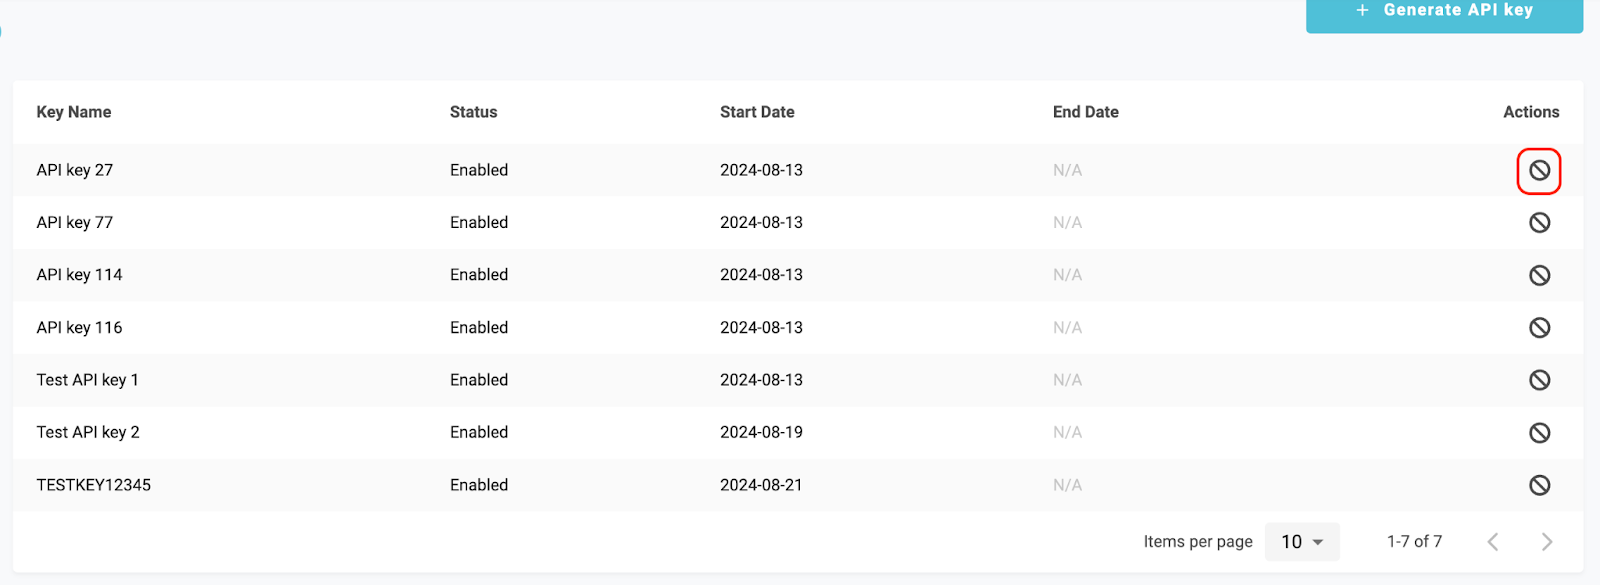Click the disable icon for Test API key 1
Image resolution: width=1600 pixels, height=585 pixels.
(1539, 380)
